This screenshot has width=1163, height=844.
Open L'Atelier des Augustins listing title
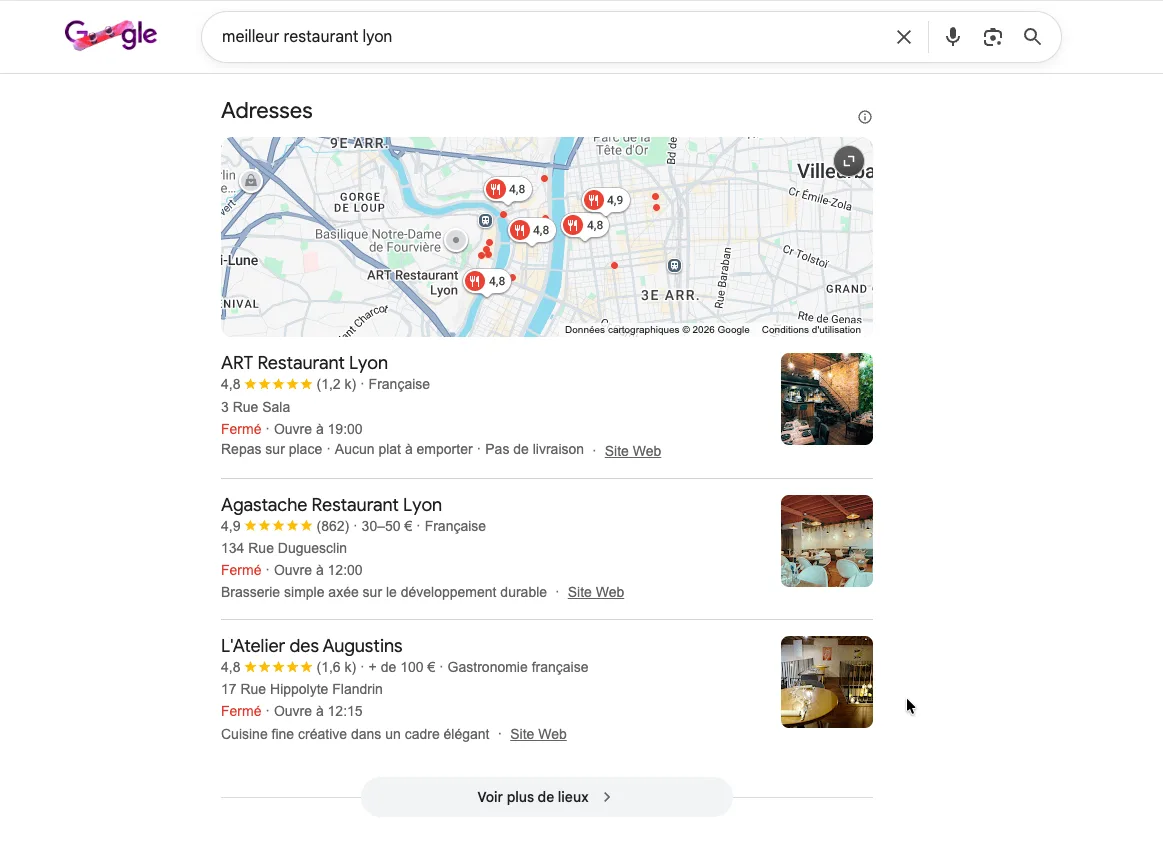pyautogui.click(x=312, y=646)
